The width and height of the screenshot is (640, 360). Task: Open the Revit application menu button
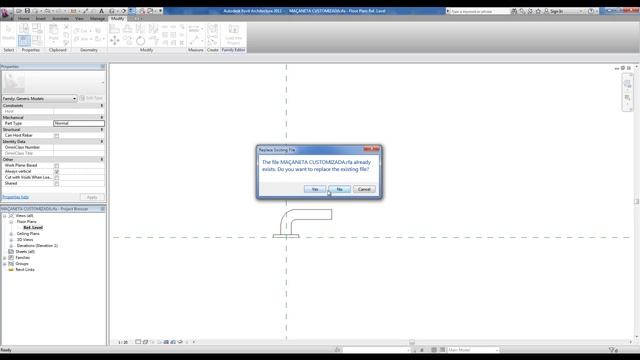tap(6, 13)
